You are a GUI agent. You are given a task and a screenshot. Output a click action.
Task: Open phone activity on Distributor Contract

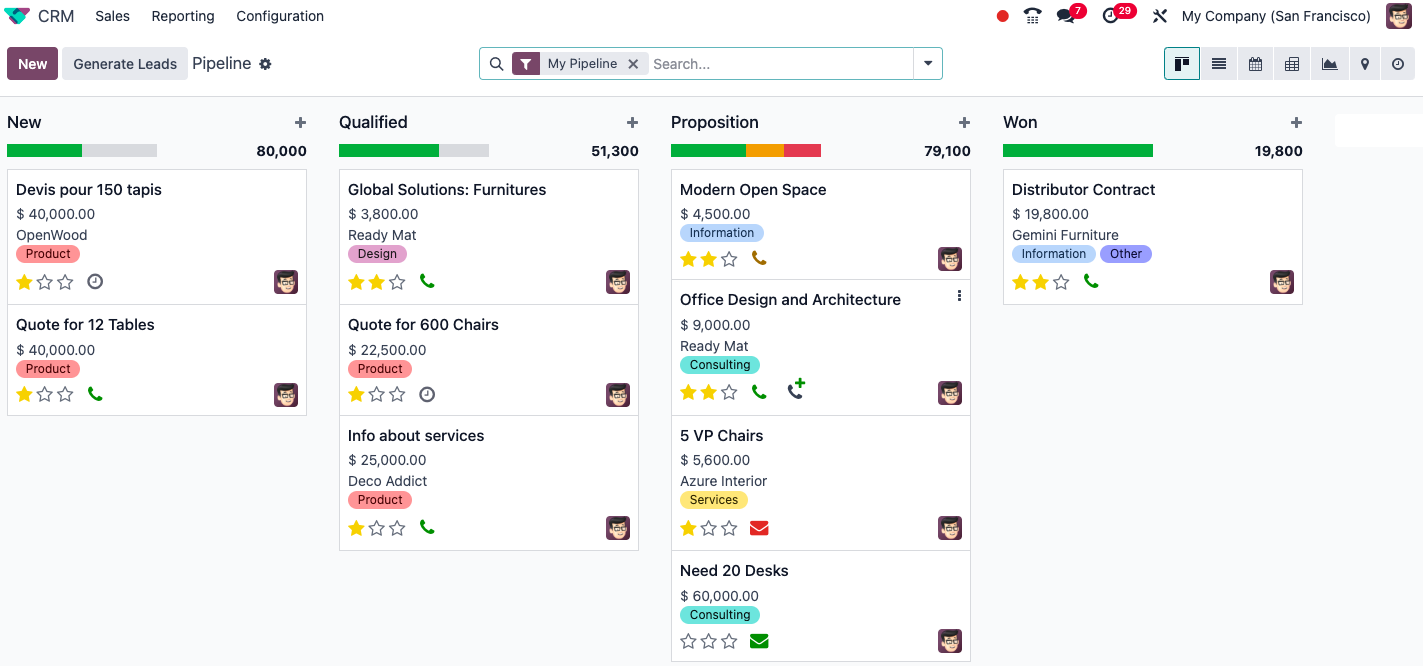(x=1091, y=282)
